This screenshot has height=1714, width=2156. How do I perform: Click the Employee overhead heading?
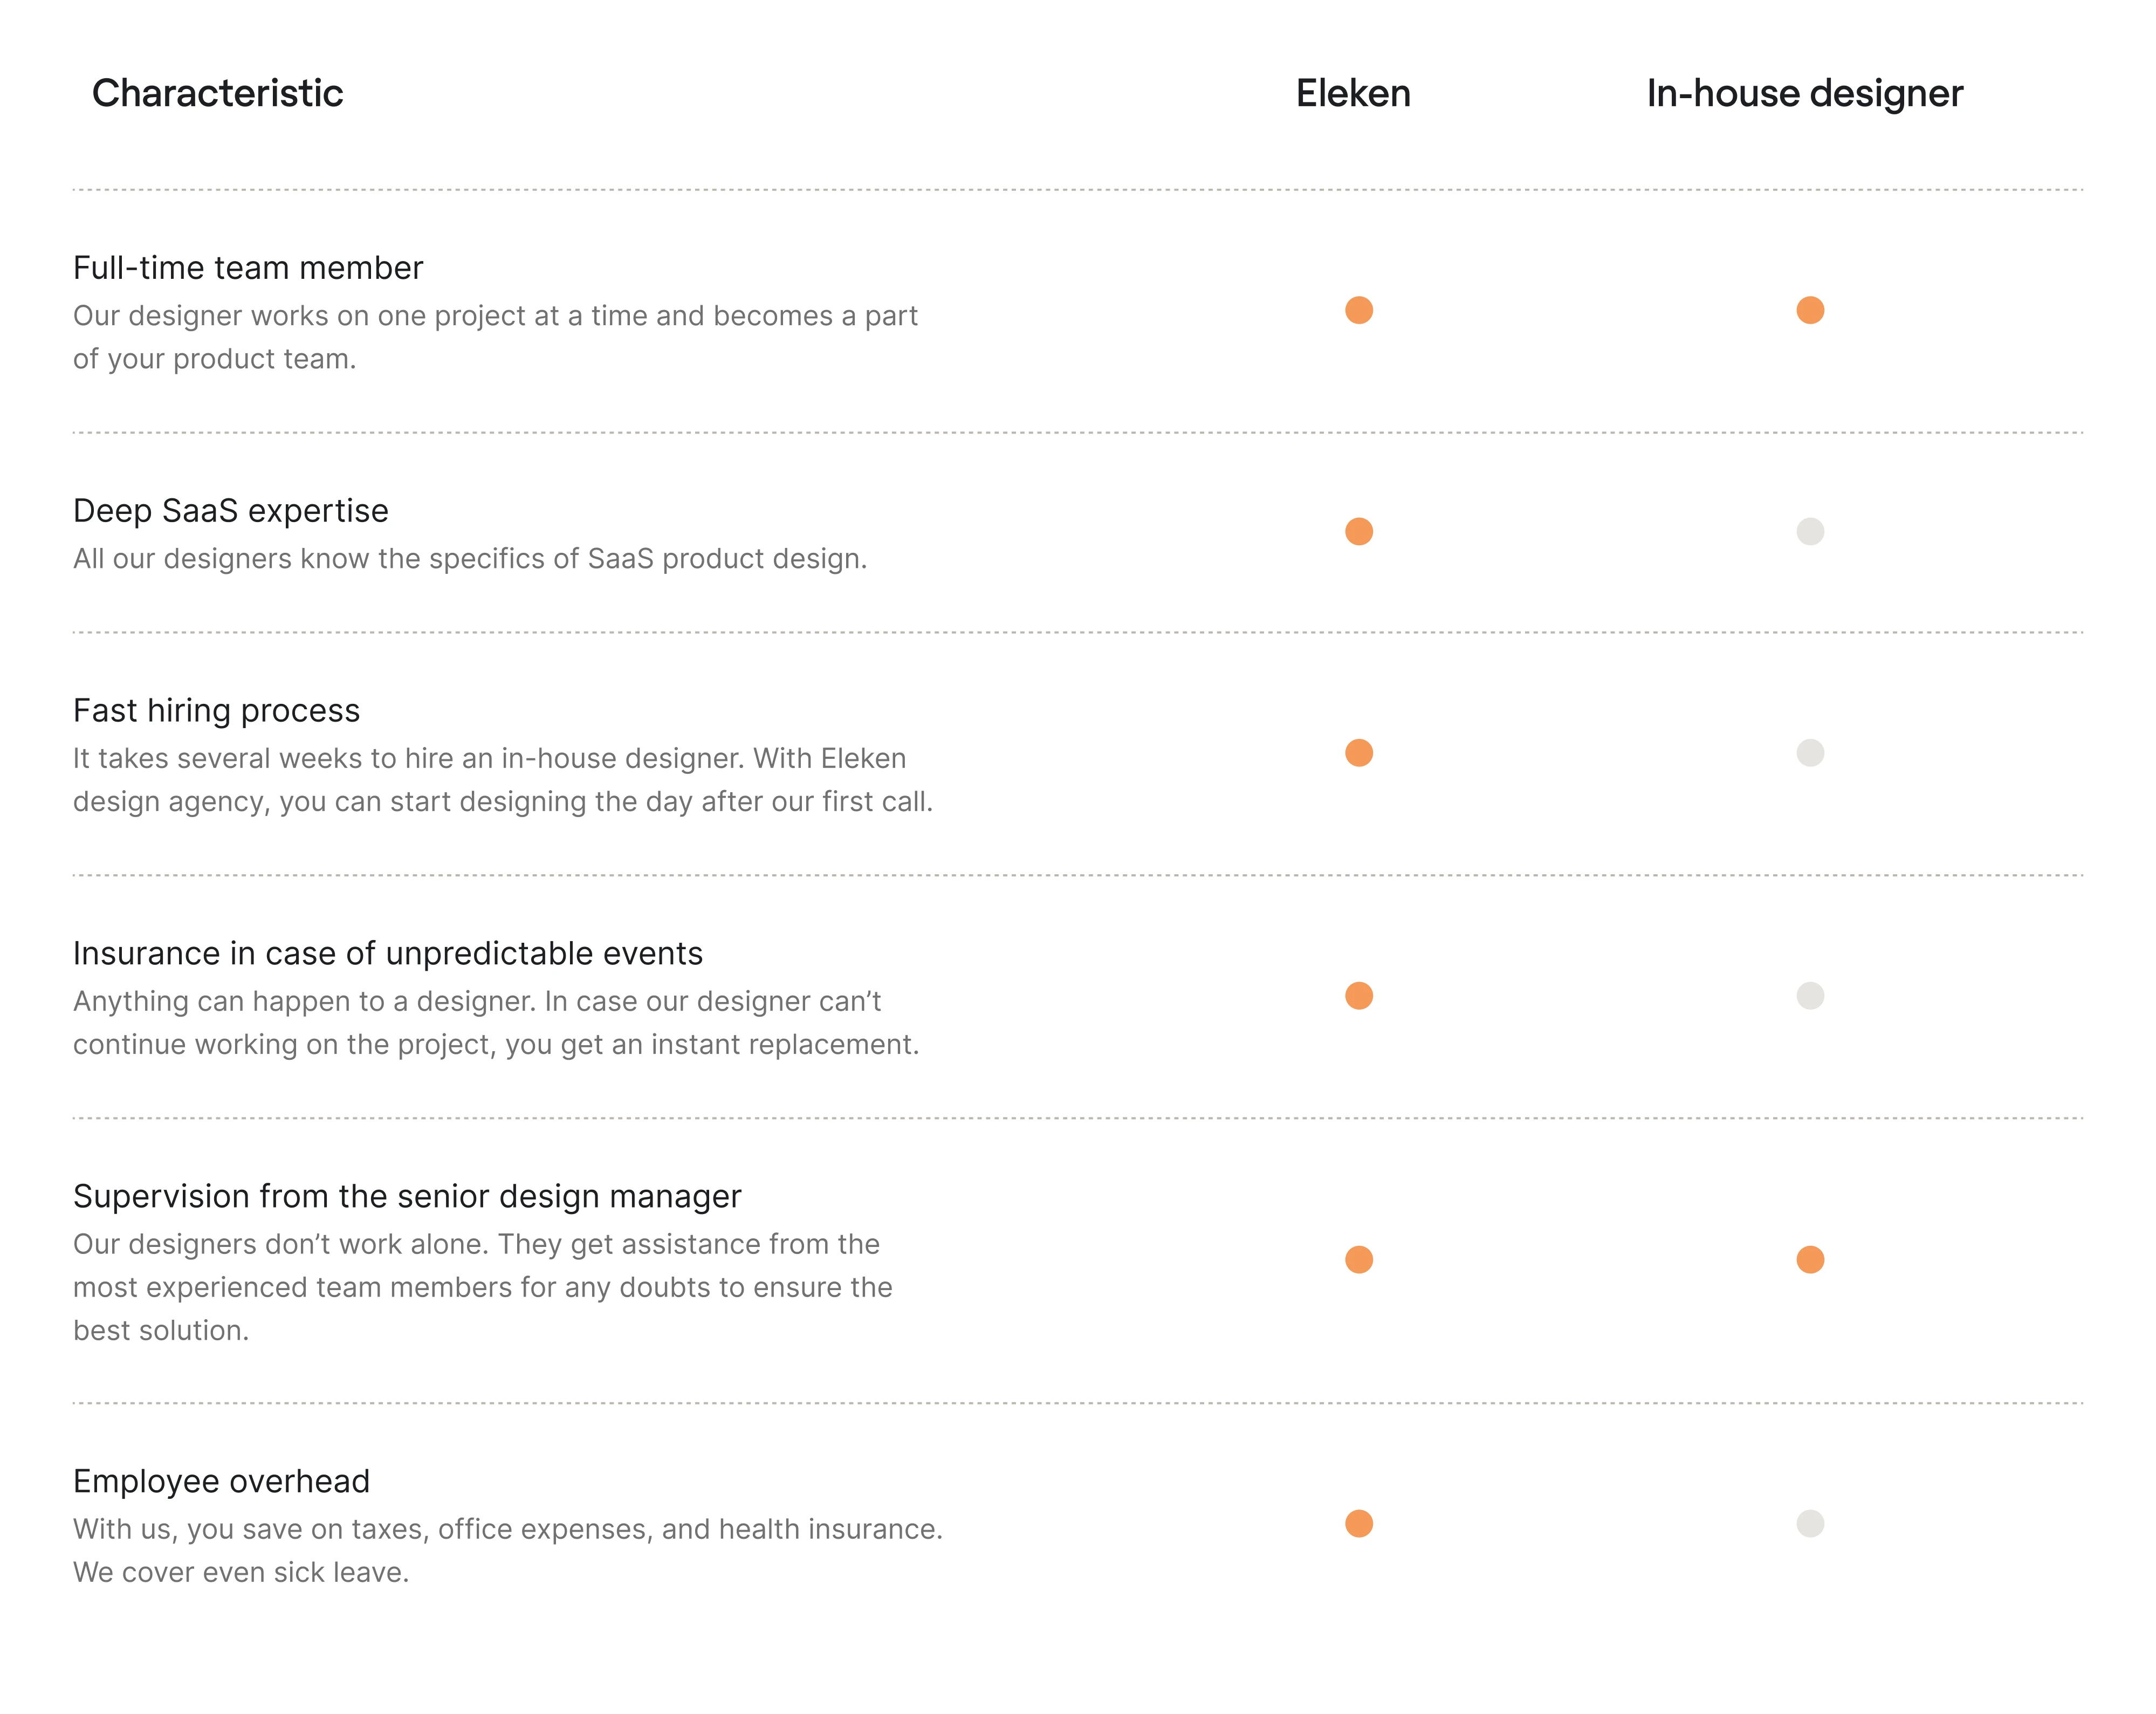(x=221, y=1482)
